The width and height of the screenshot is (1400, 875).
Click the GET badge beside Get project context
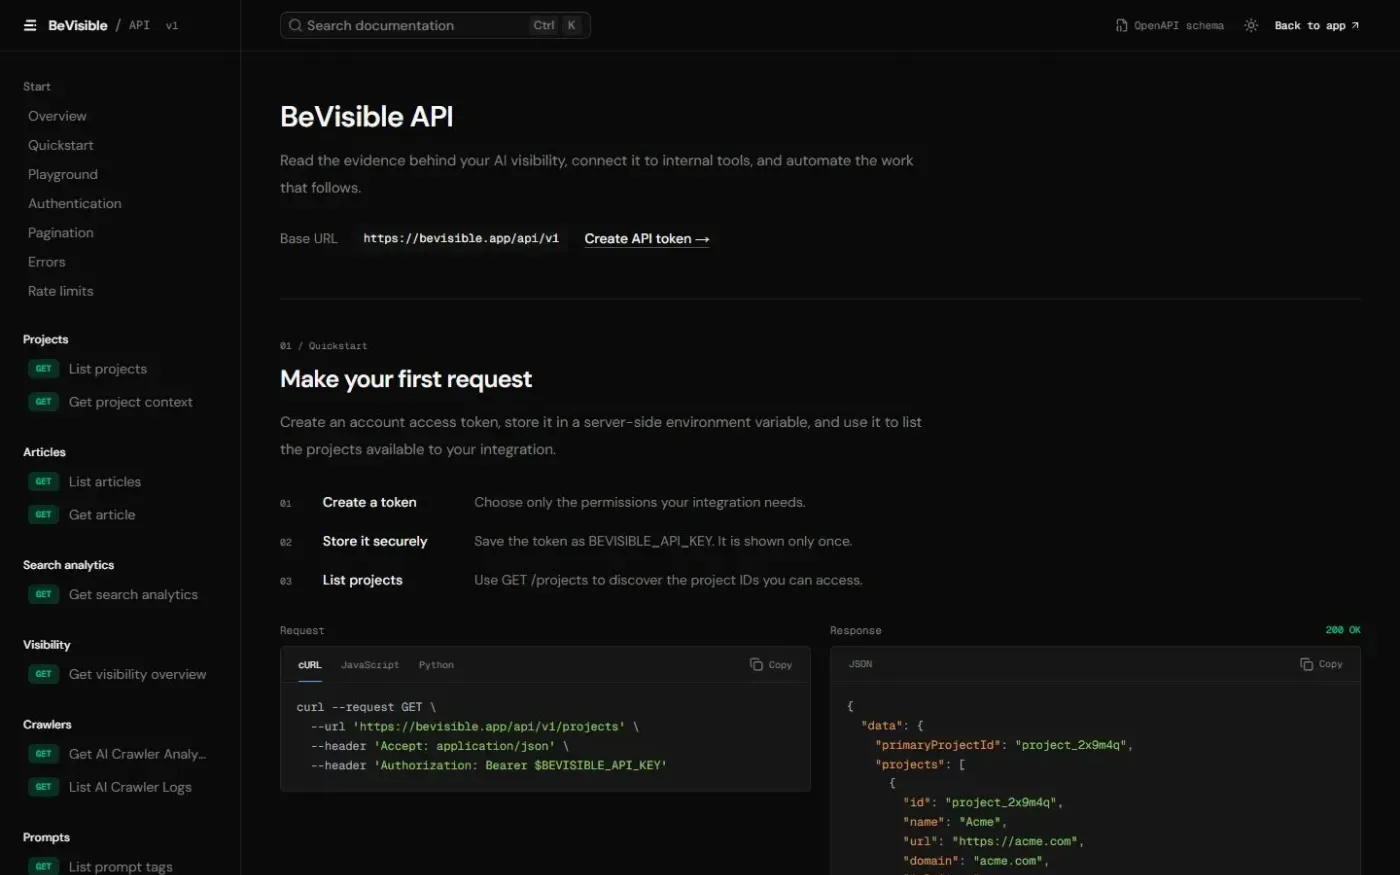(x=43, y=402)
